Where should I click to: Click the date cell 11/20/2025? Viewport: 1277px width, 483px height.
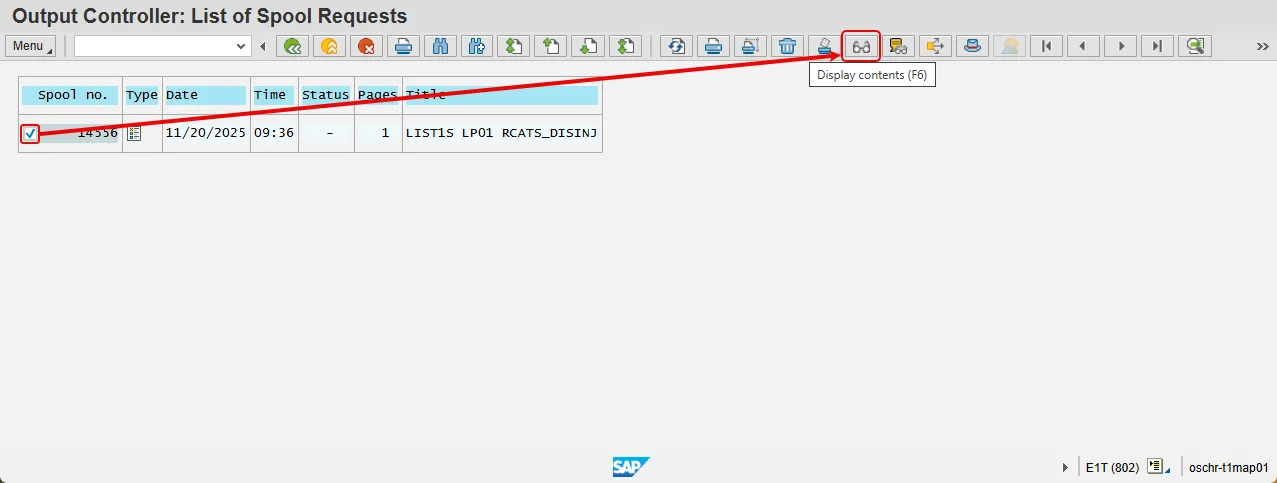click(x=206, y=133)
